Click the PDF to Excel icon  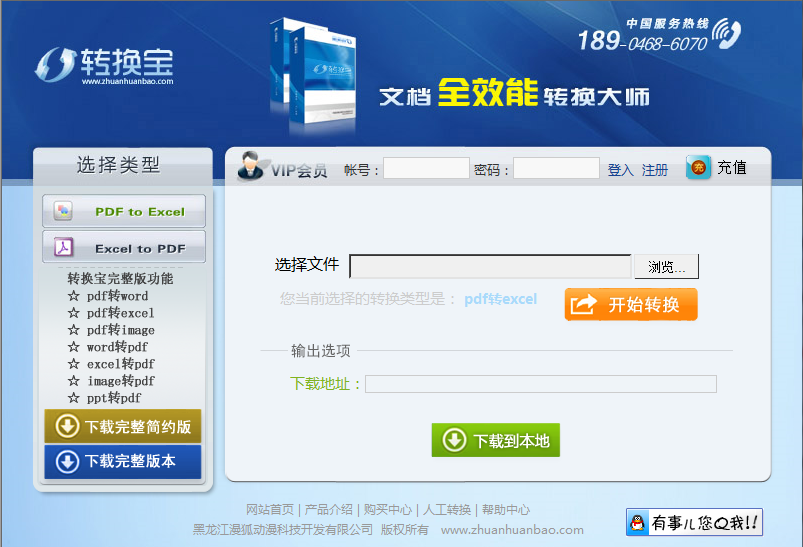point(64,211)
